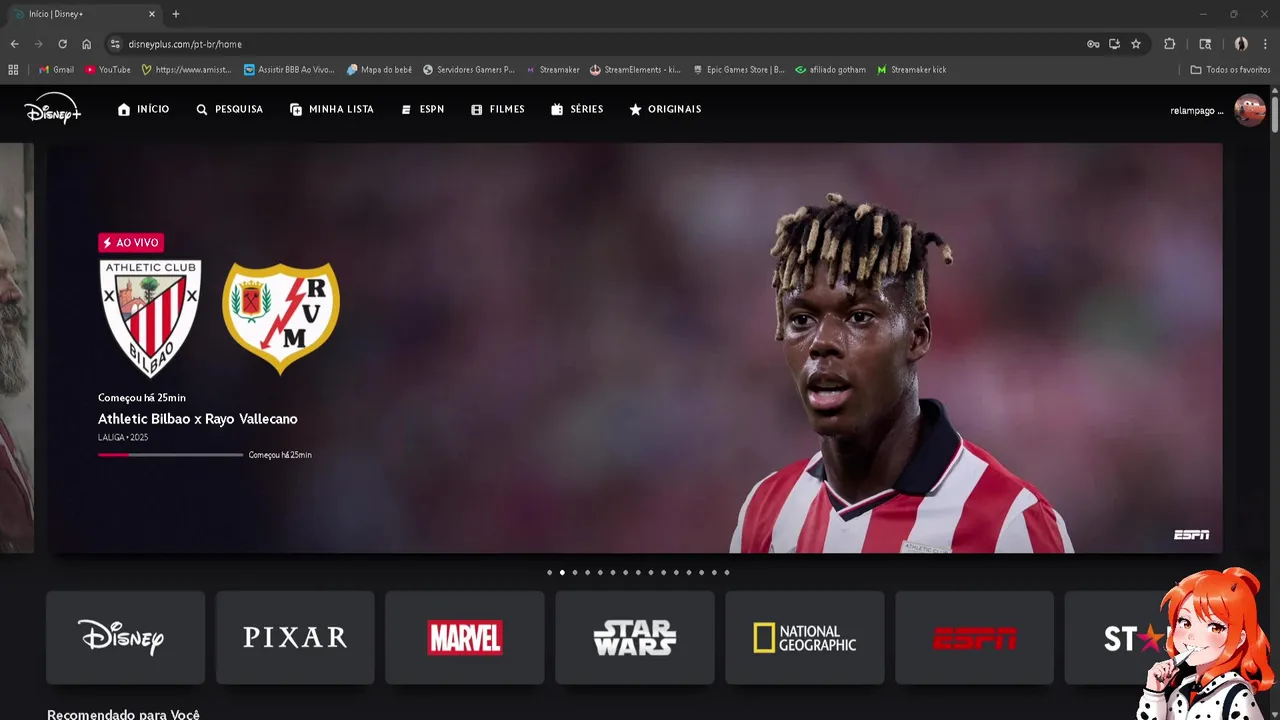The height and width of the screenshot is (720, 1280).
Task: Open the Pixar brand tile
Action: click(x=295, y=638)
